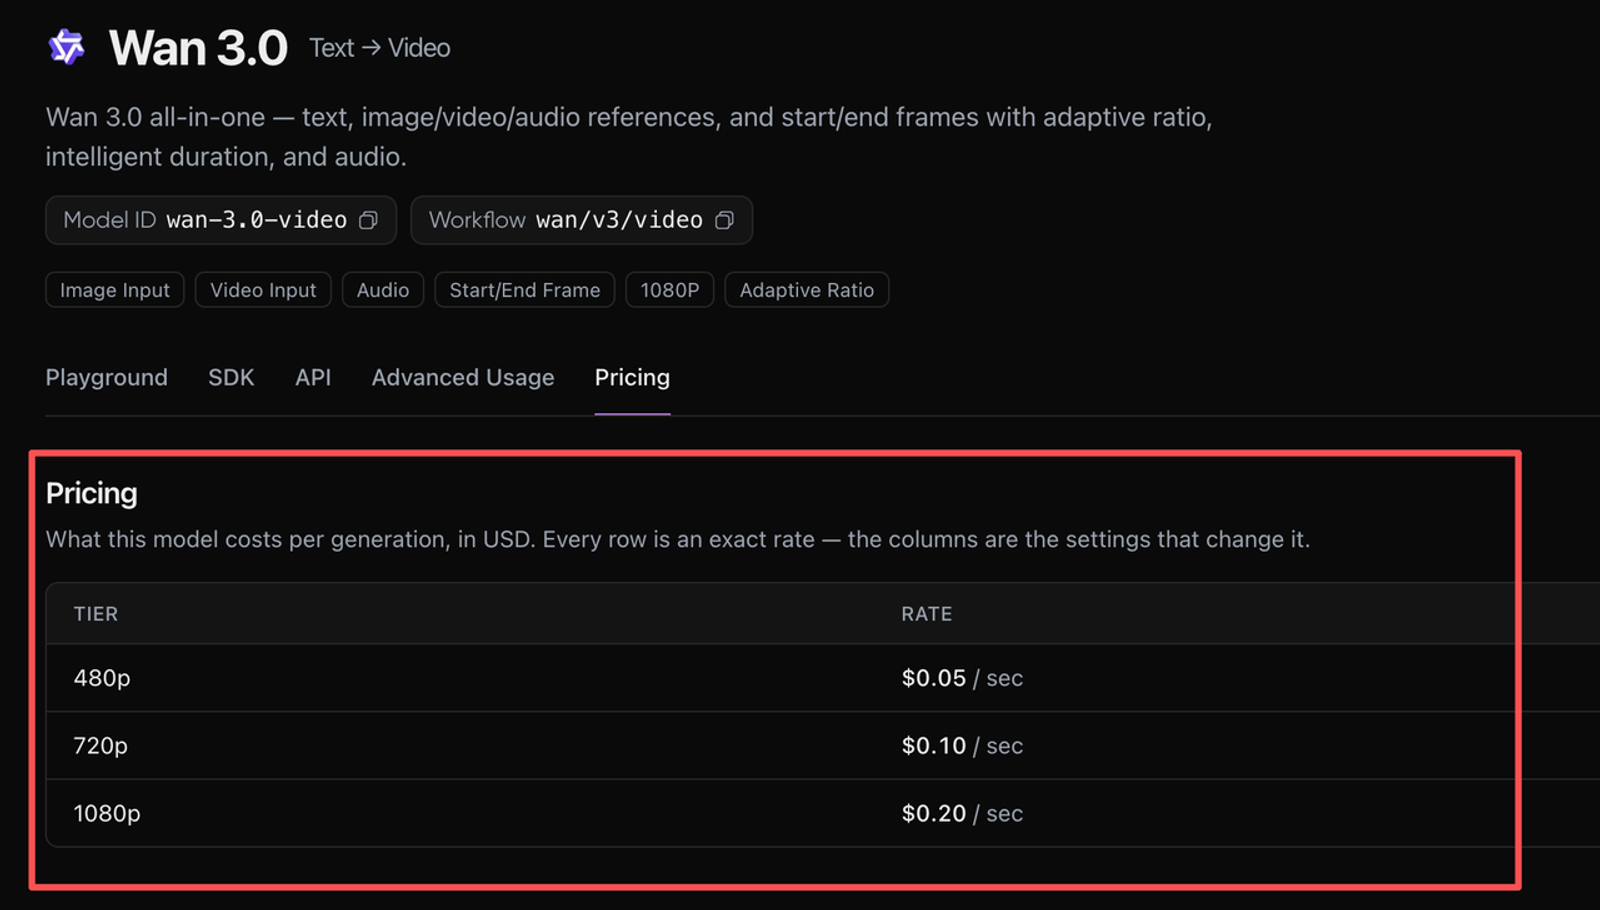This screenshot has width=1600, height=910.
Task: Click the $0.20 / sec rate
Action: point(962,814)
